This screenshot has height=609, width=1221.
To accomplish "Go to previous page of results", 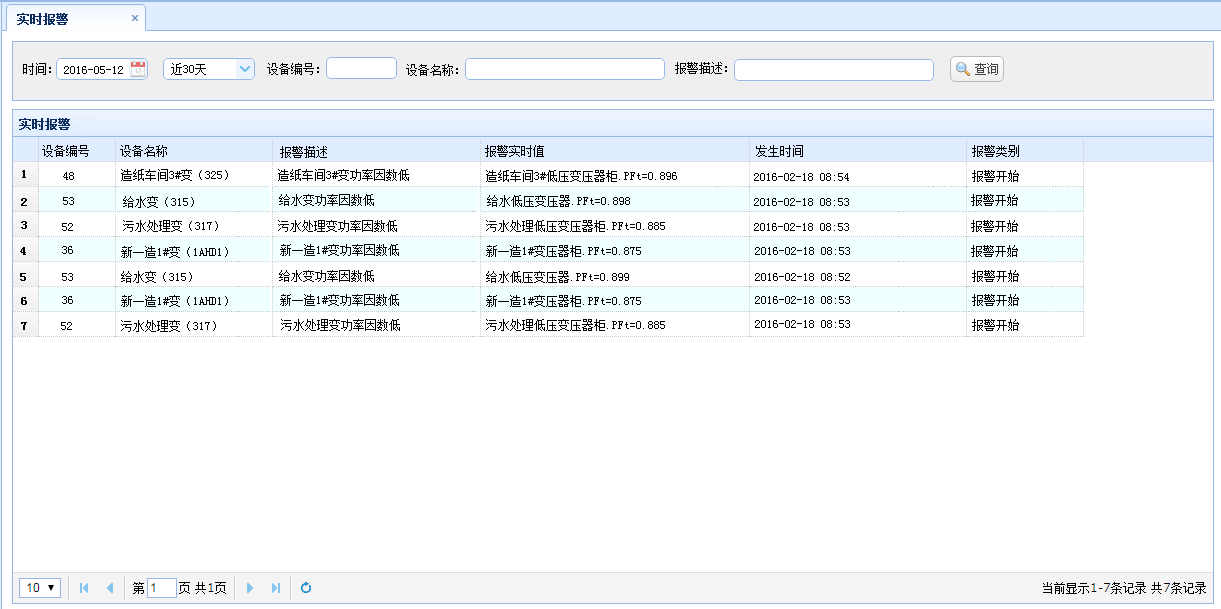I will (x=109, y=588).
